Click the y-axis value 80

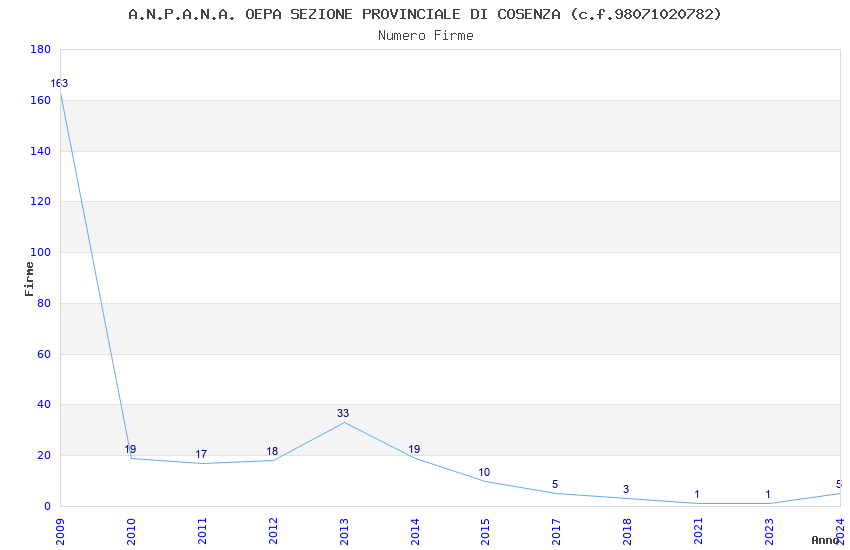pos(44,303)
